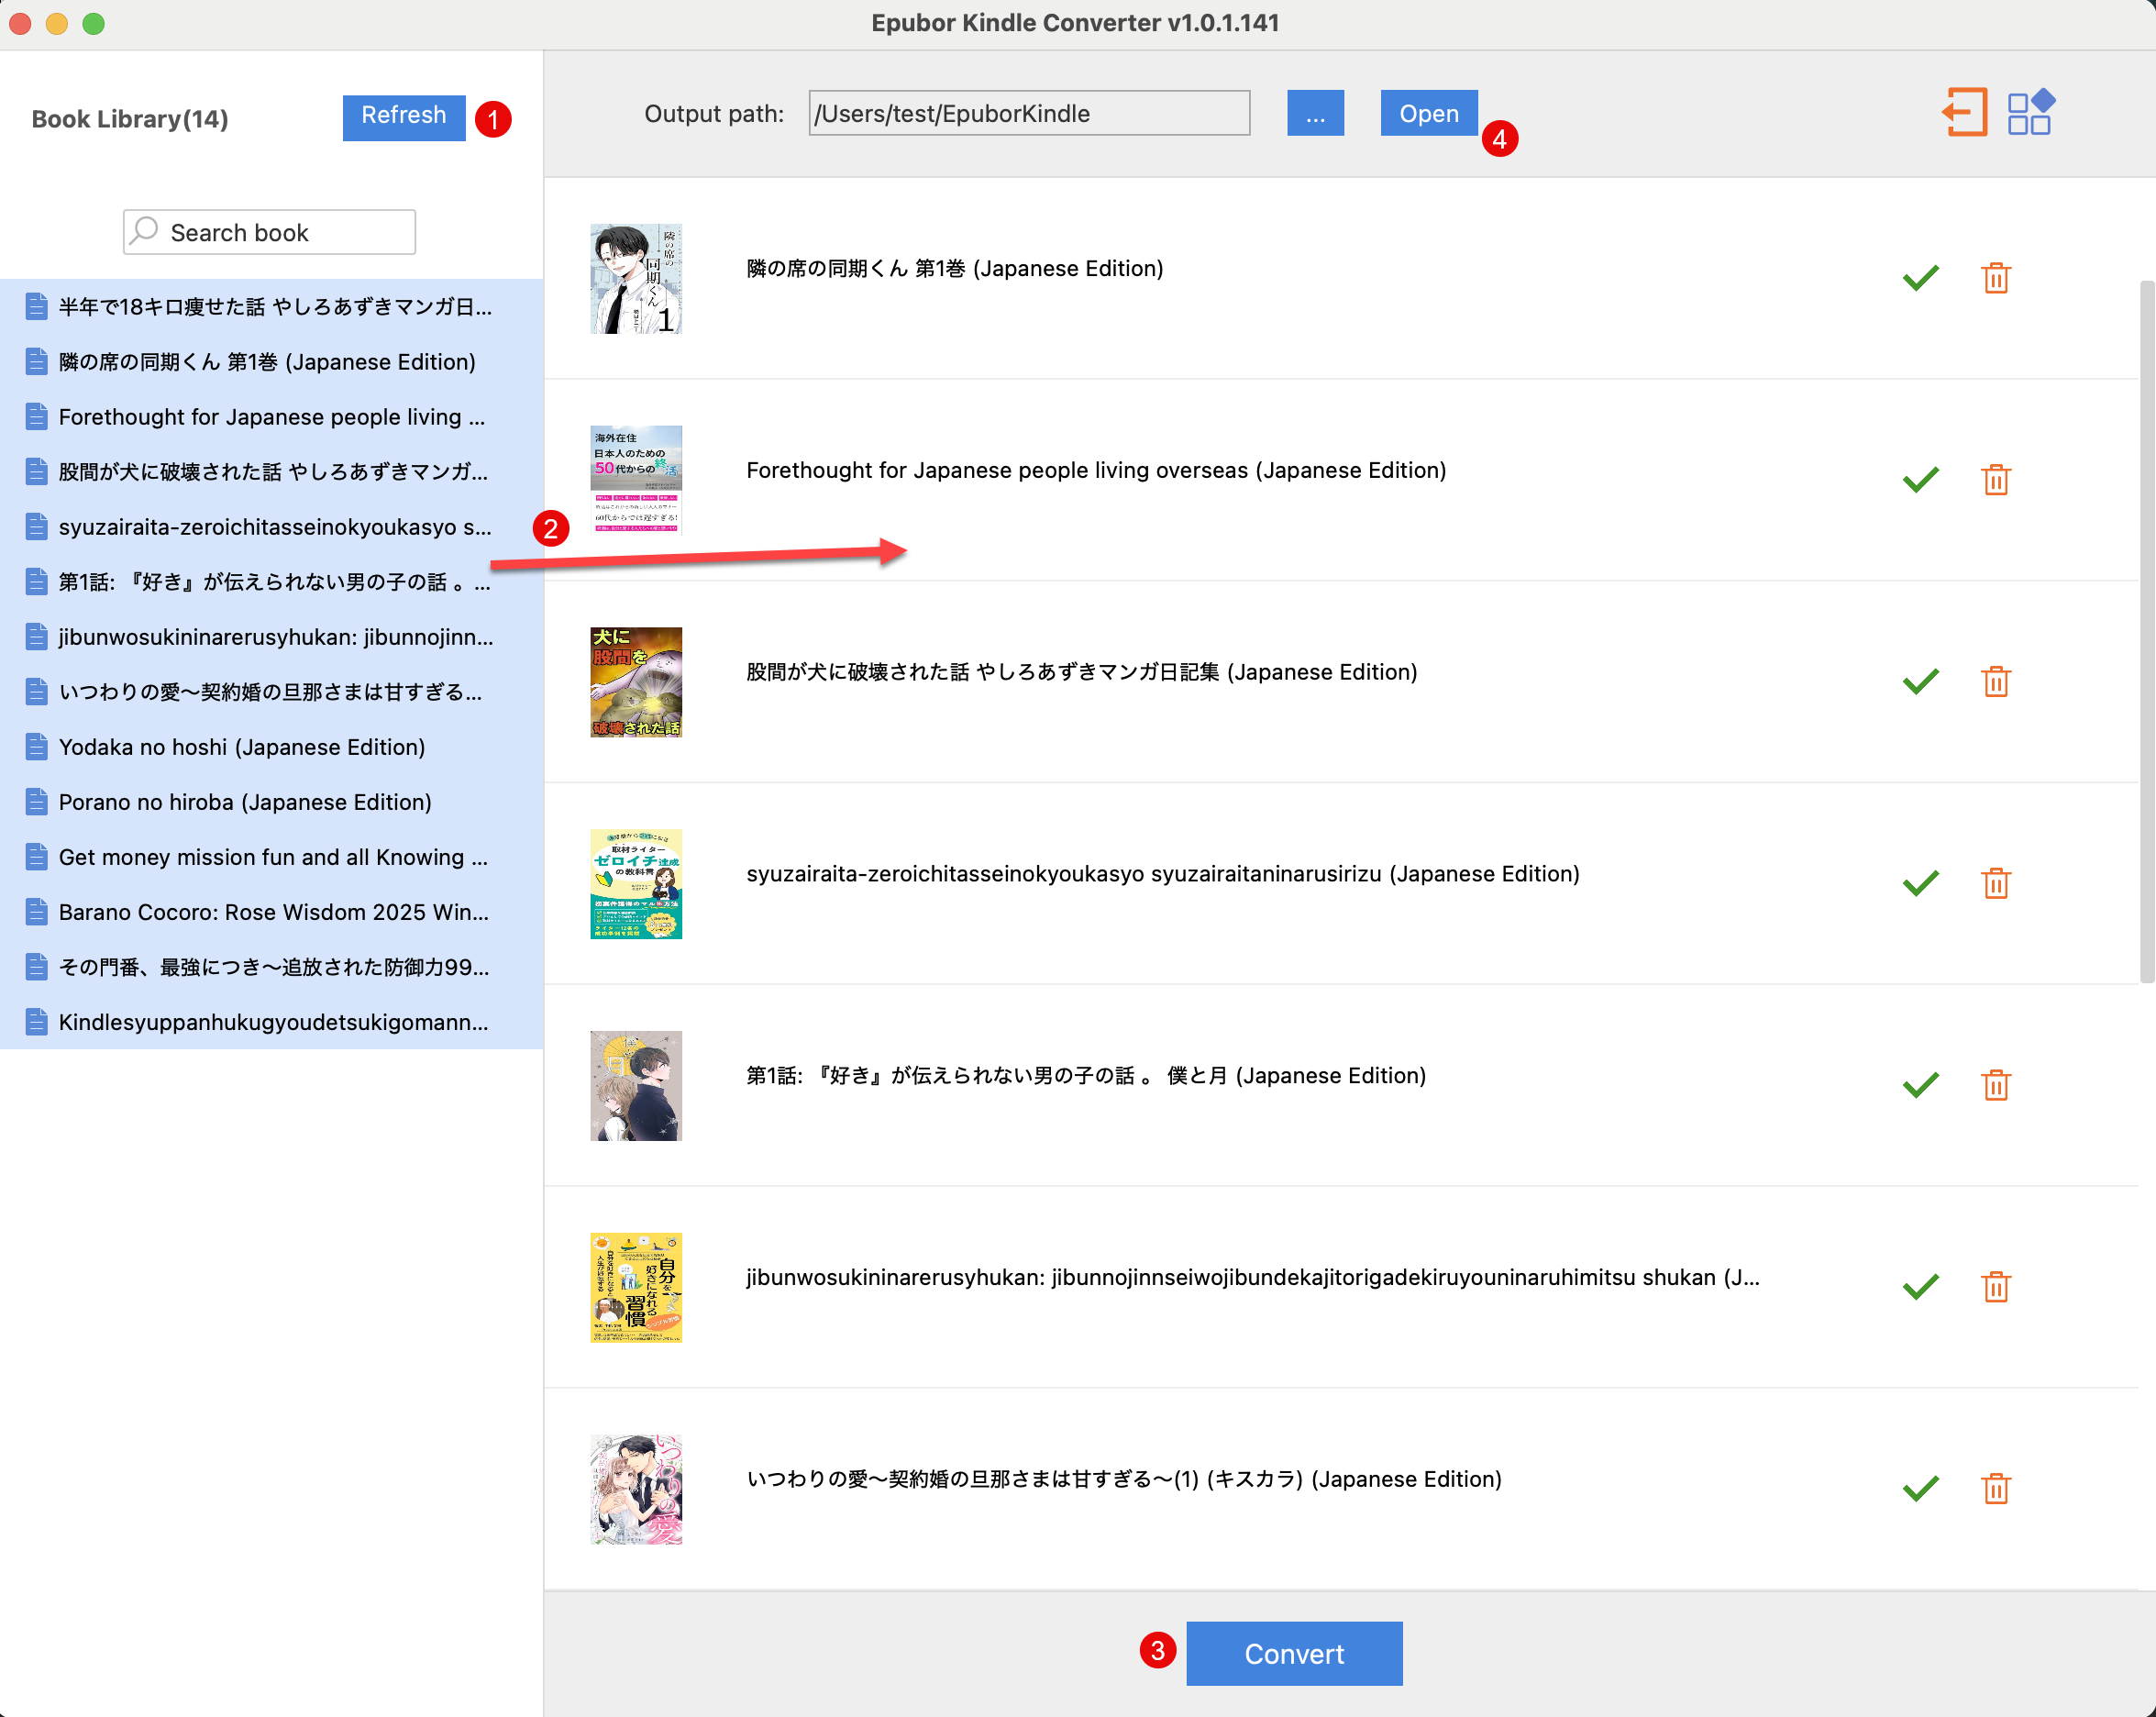Remove syuzairaita-zeroichitasseinokyoukasyo from the list

1995,883
